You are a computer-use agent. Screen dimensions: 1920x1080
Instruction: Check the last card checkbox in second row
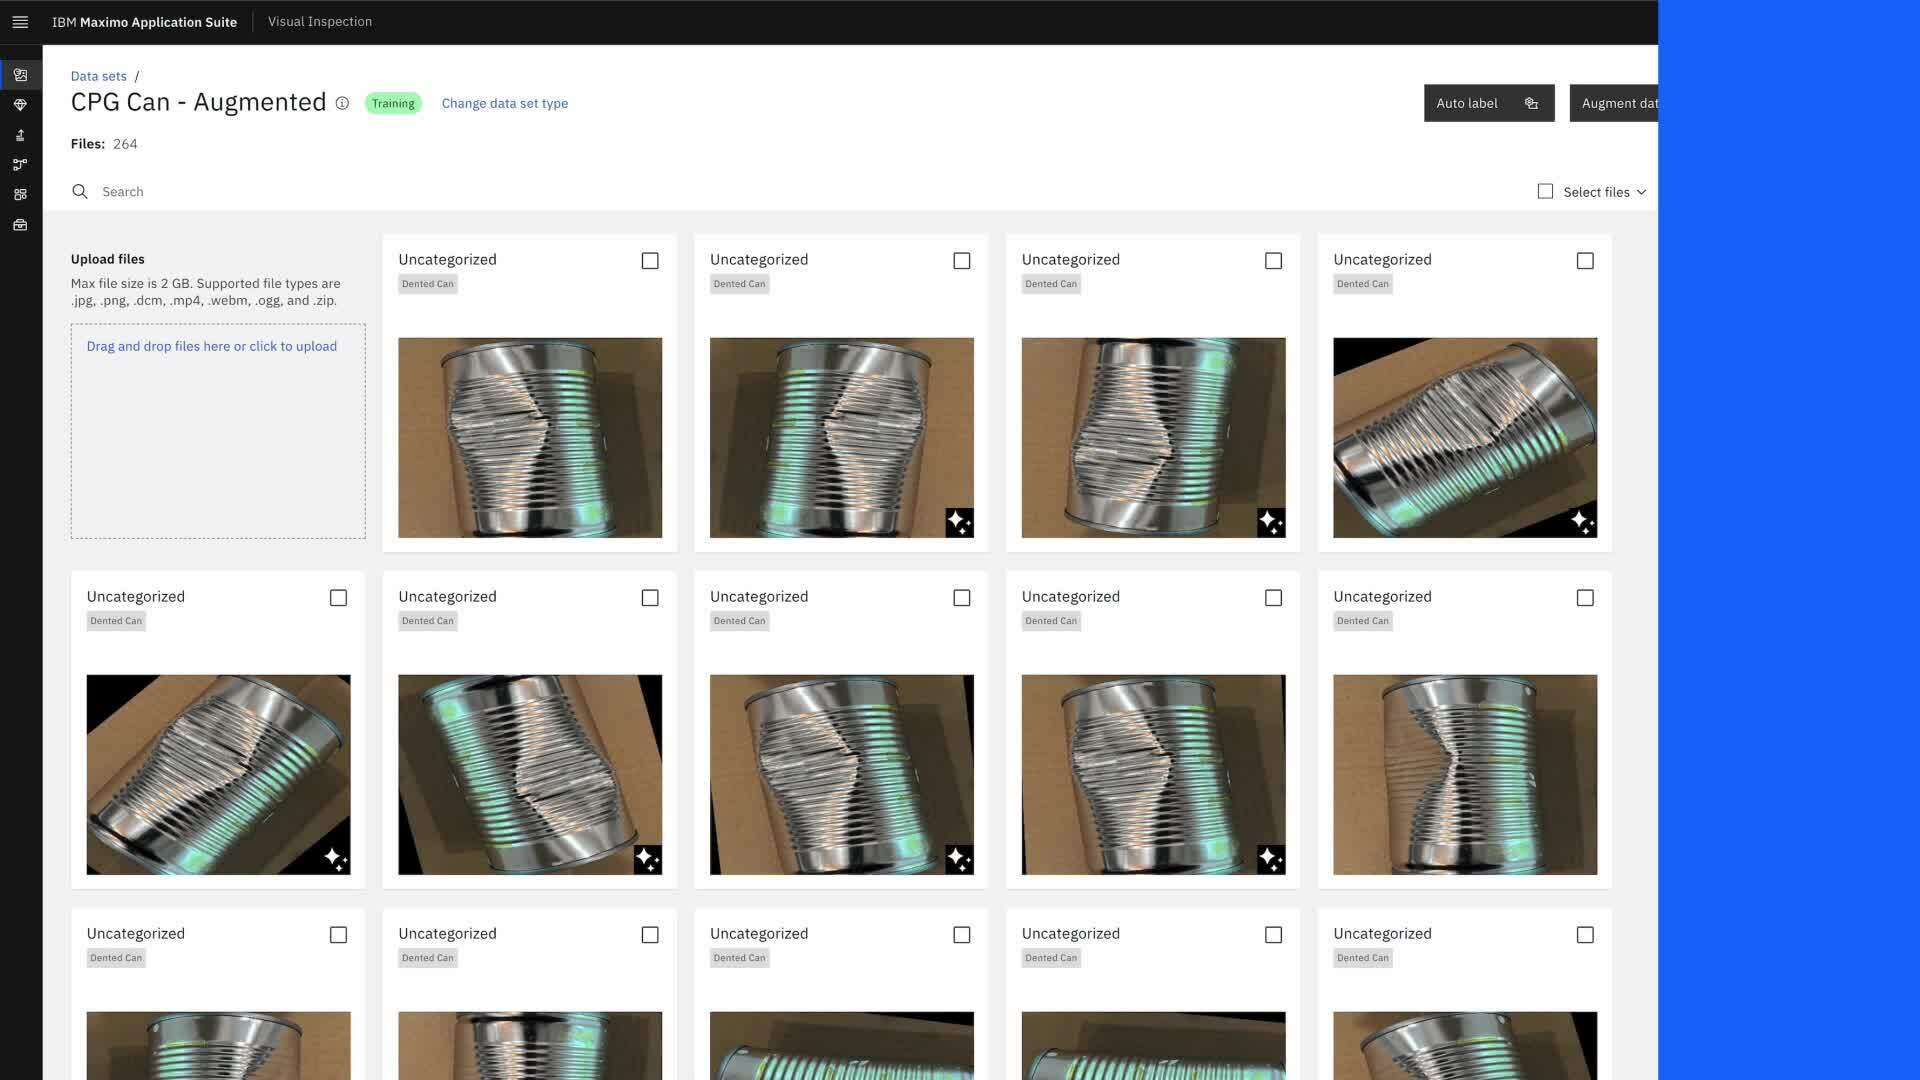click(1585, 598)
